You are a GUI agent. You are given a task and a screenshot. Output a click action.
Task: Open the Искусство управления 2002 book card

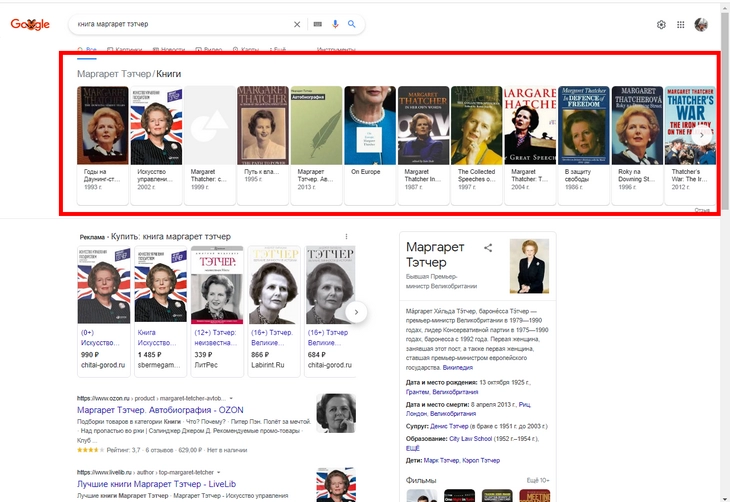tap(156, 145)
